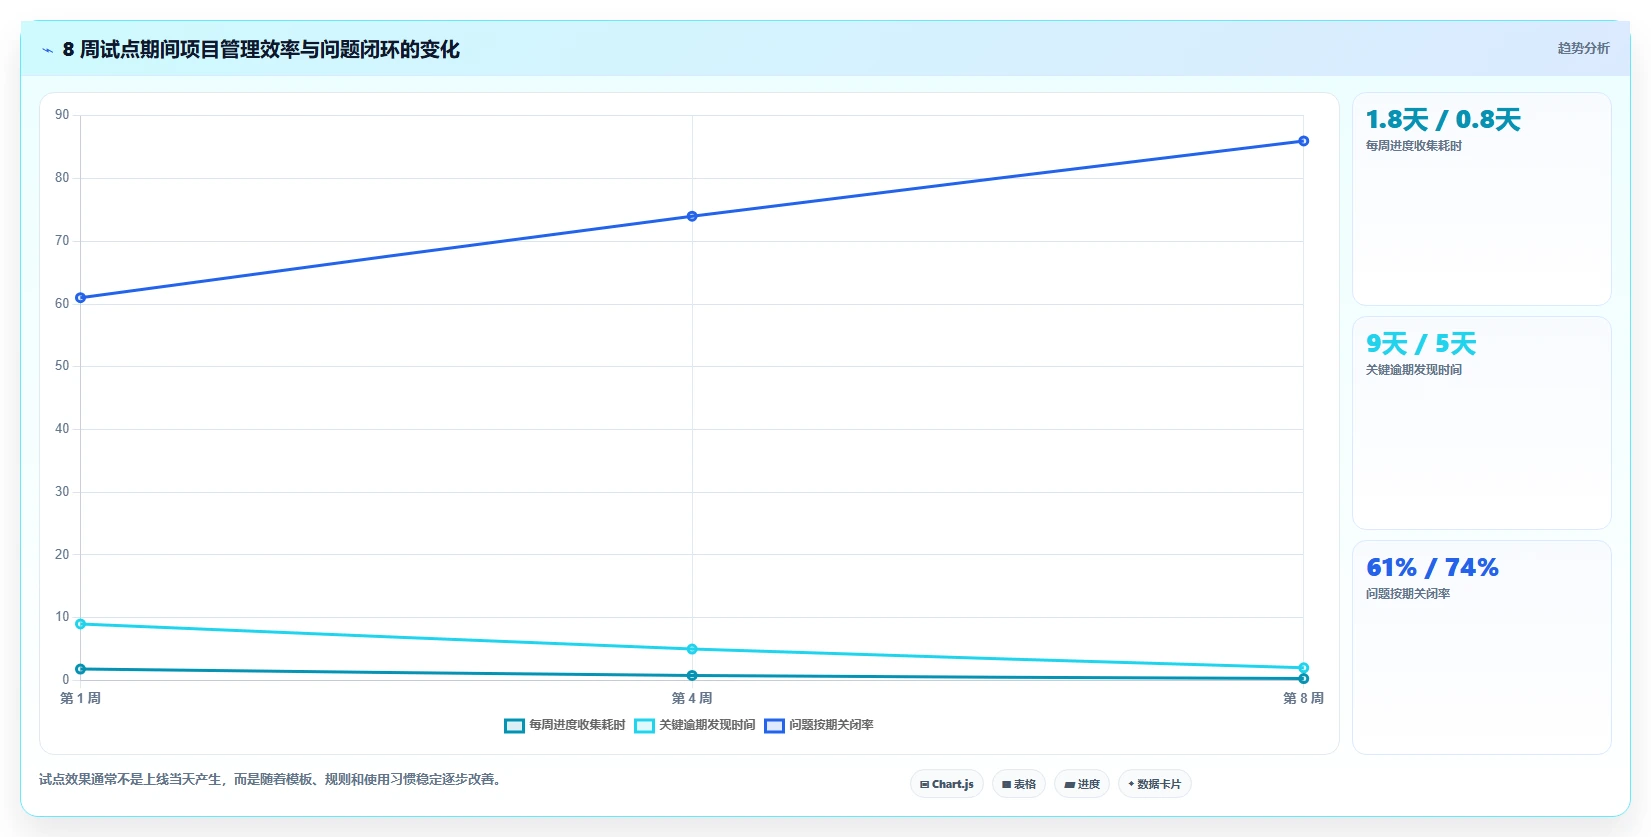Select the blue 第 4 周 point near 74
Image resolution: width=1651 pixels, height=837 pixels.
pos(692,216)
